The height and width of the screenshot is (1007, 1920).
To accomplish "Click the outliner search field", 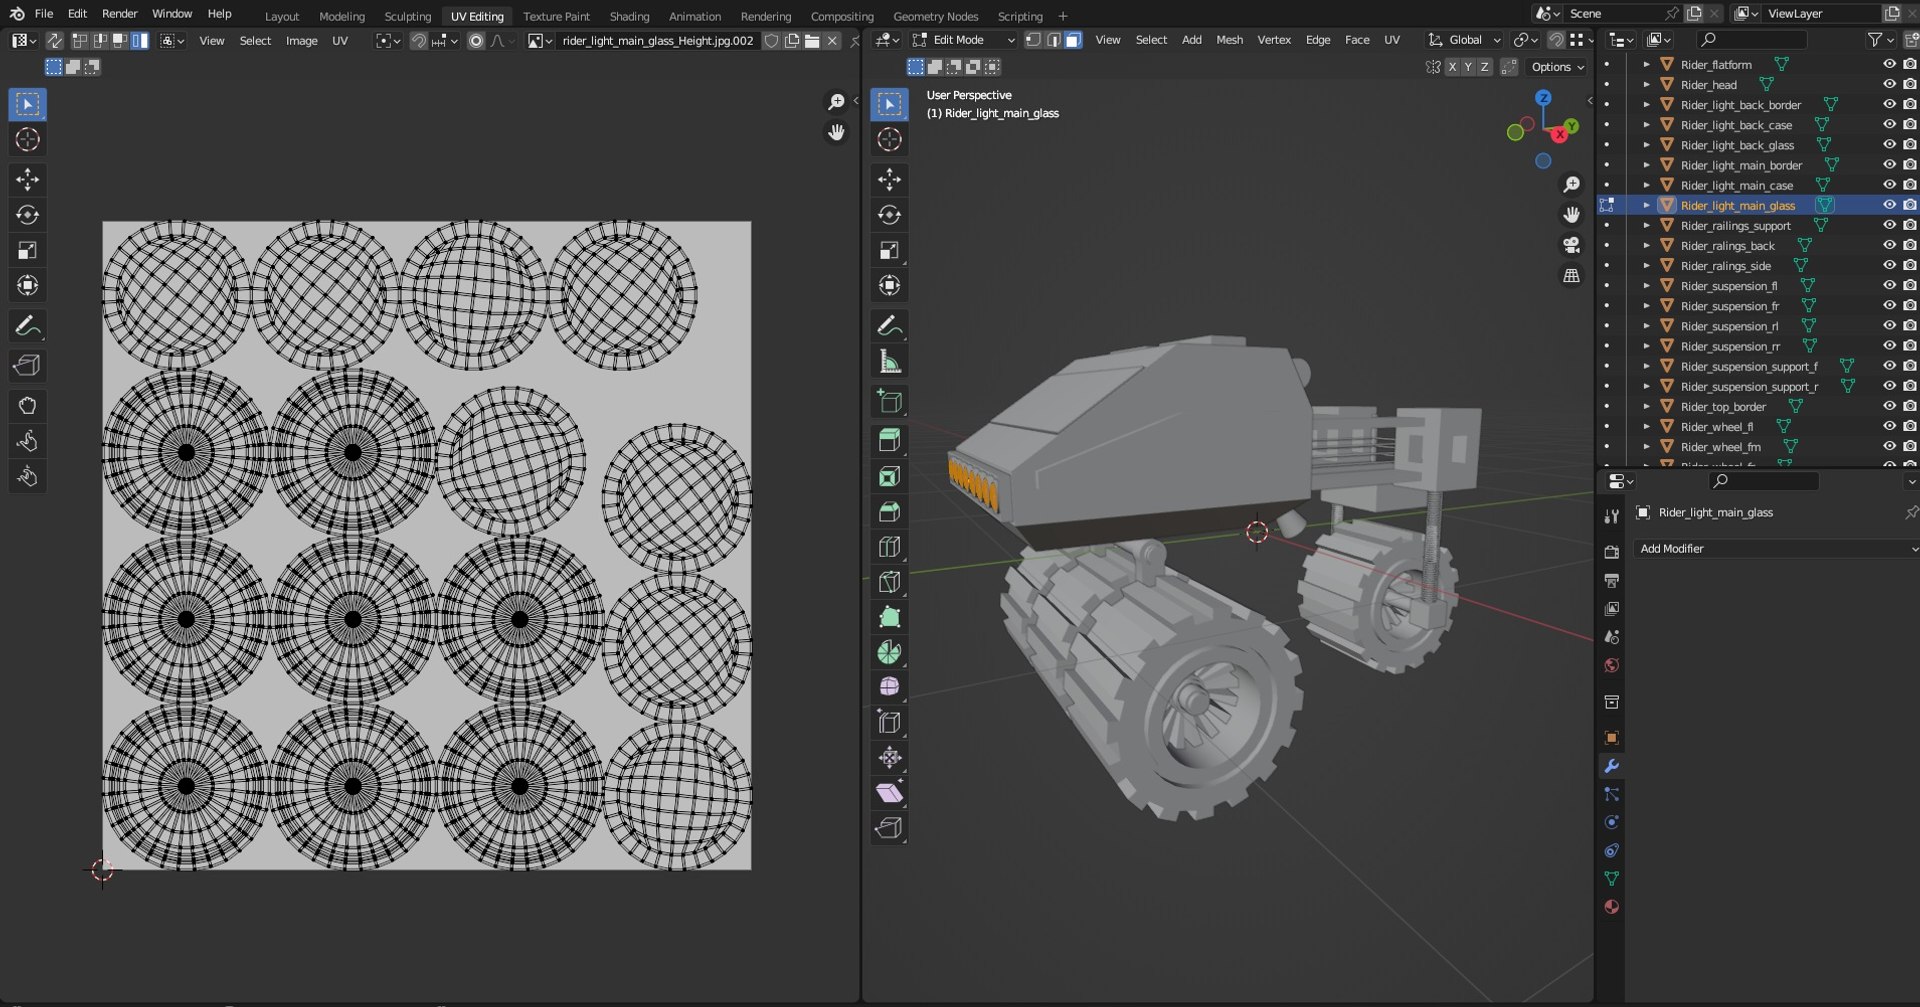I will coord(1752,39).
